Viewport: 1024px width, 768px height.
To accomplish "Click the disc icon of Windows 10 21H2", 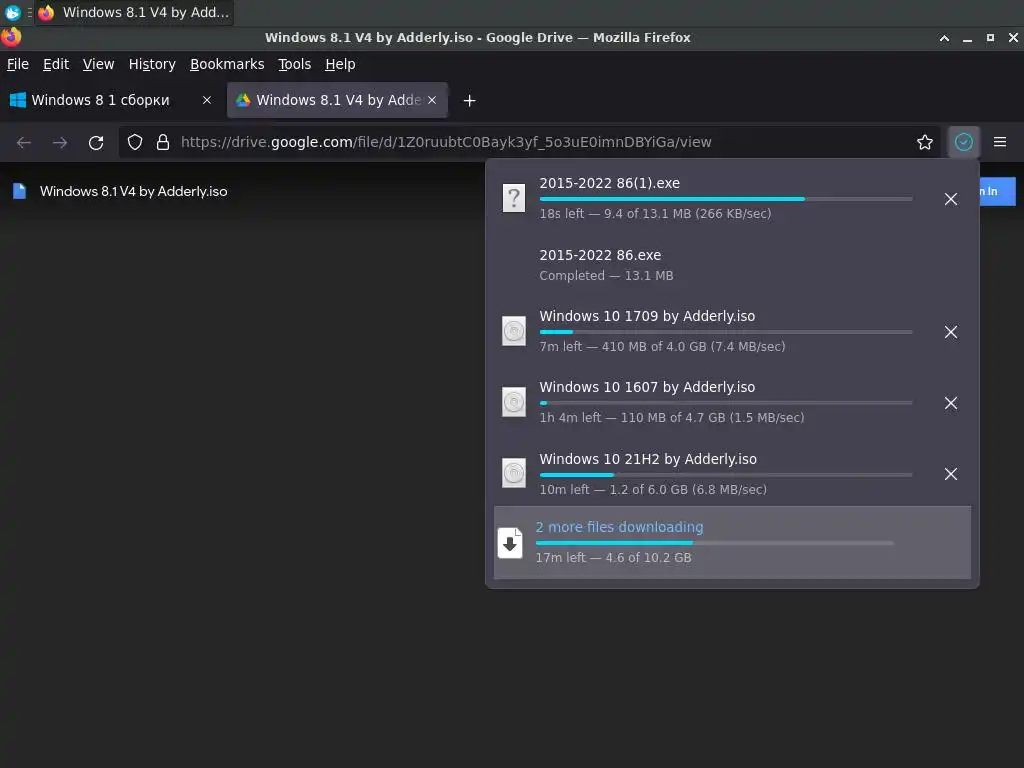I will (513, 473).
